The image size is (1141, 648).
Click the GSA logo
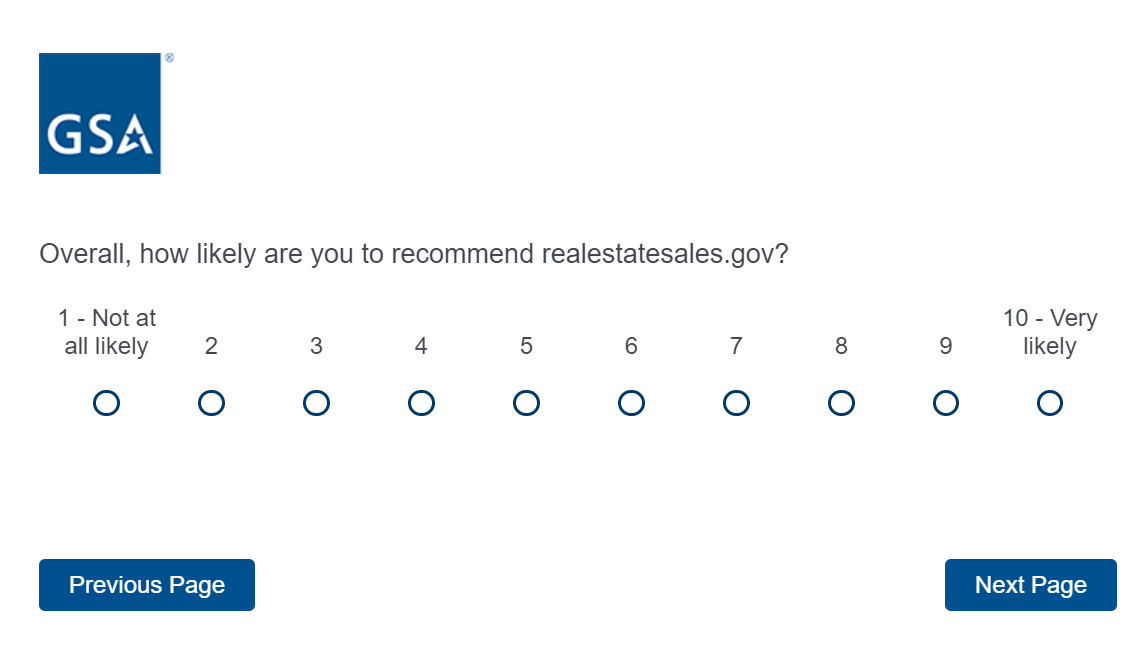pyautogui.click(x=100, y=113)
